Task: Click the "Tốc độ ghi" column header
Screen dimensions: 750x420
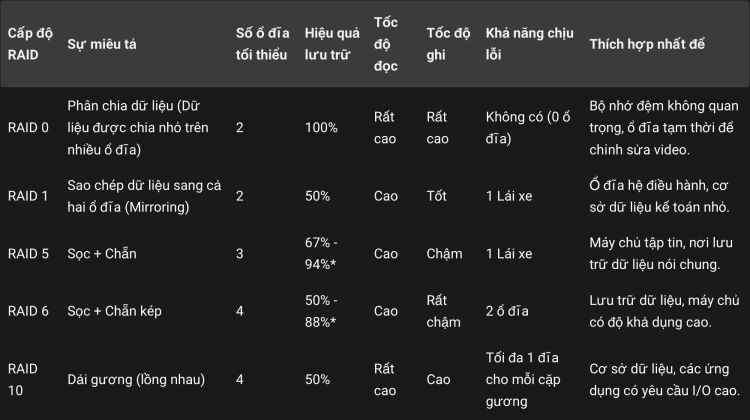Action: (448, 44)
